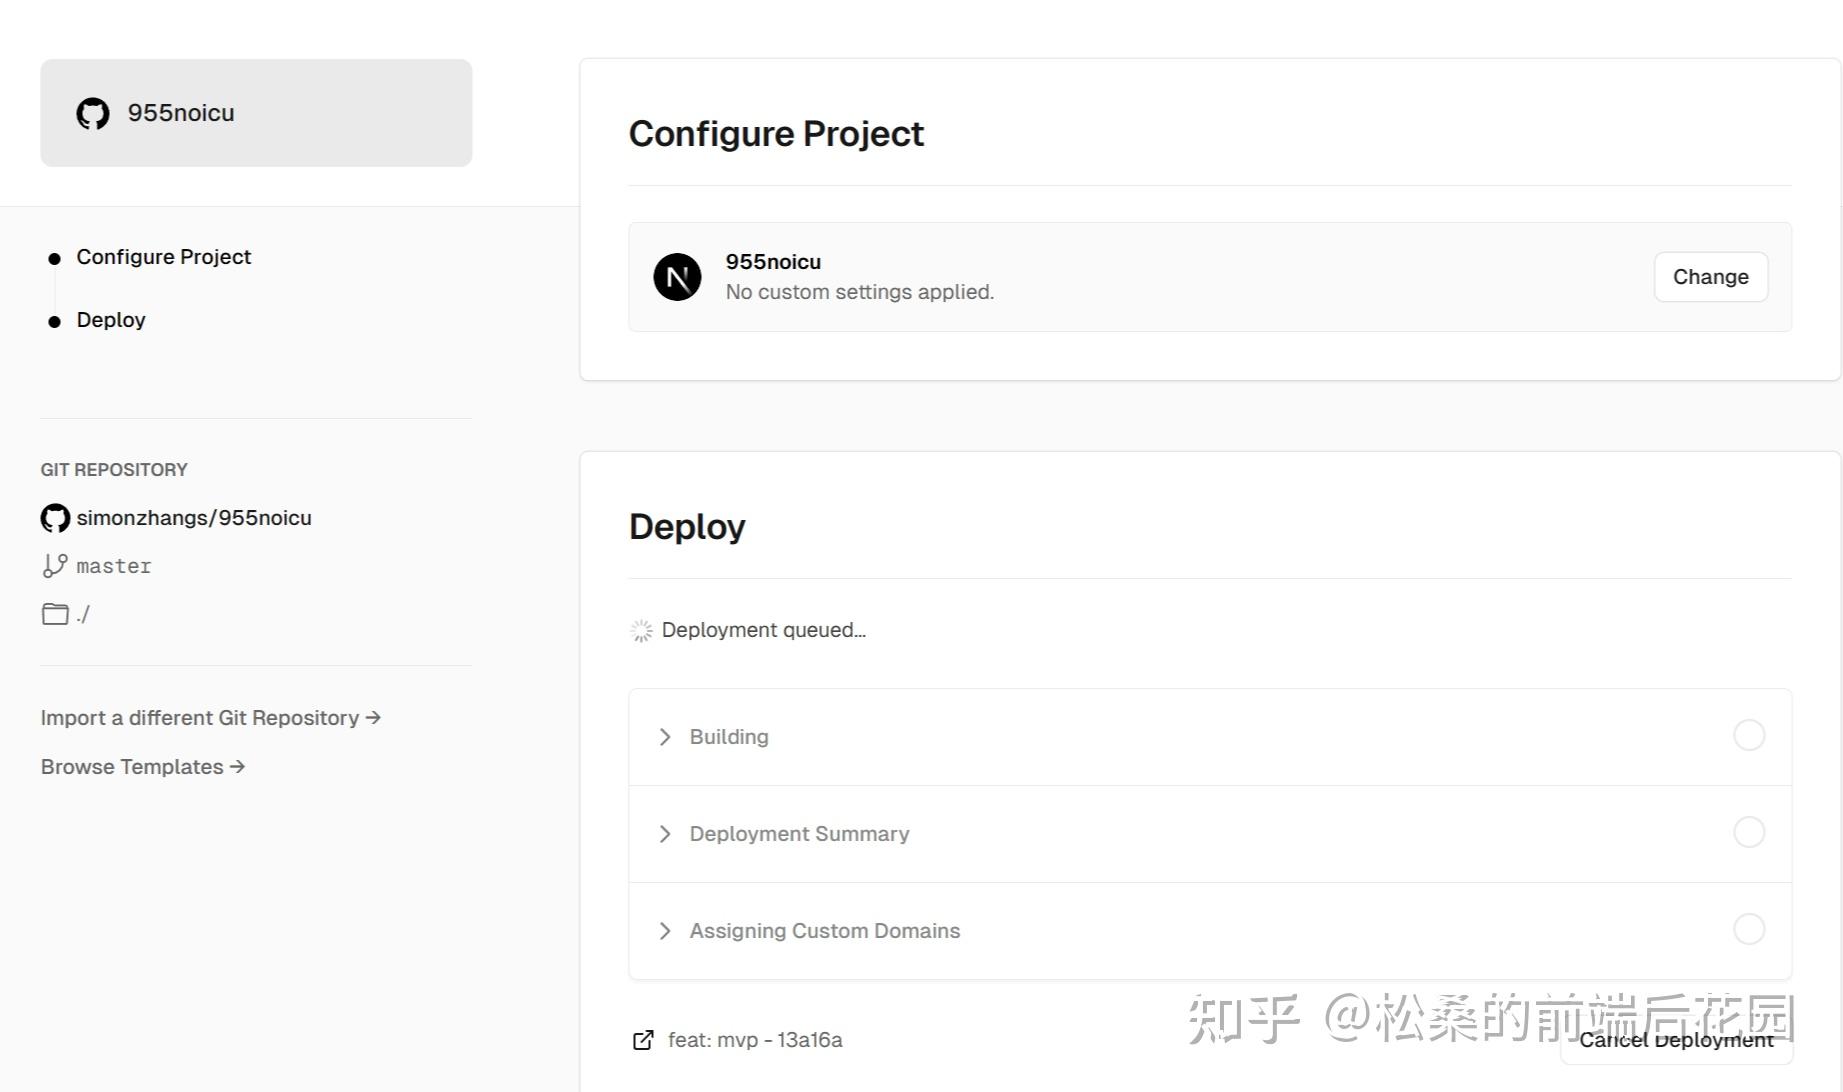Click the Configure Project step bullet
This screenshot has height=1092, width=1843.
tap(53, 258)
